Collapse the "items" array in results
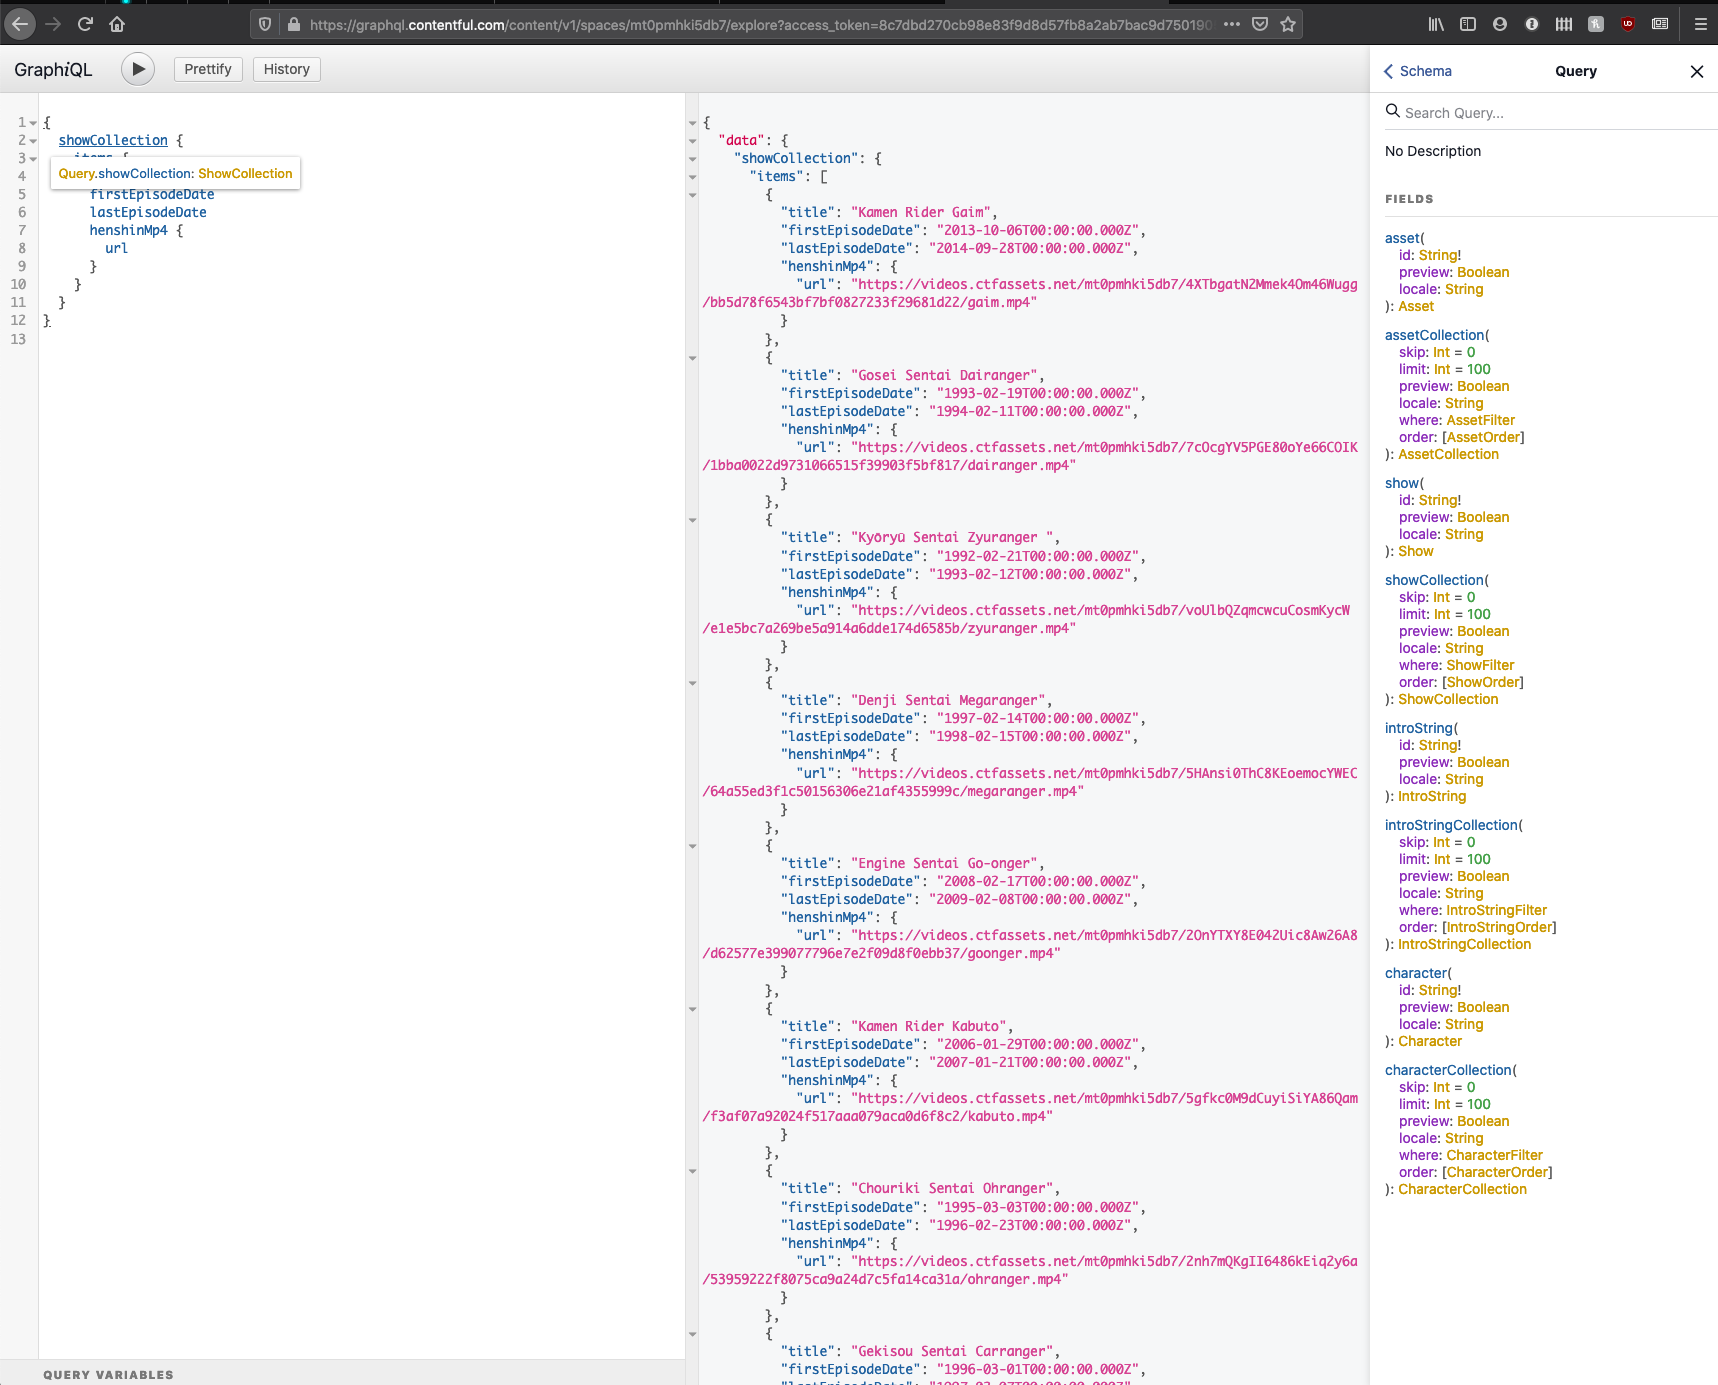 692,177
